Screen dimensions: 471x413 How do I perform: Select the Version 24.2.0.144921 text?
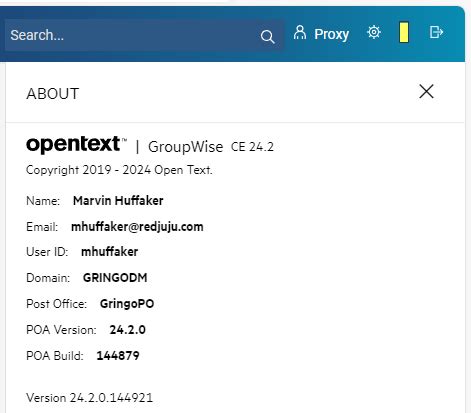click(89, 398)
